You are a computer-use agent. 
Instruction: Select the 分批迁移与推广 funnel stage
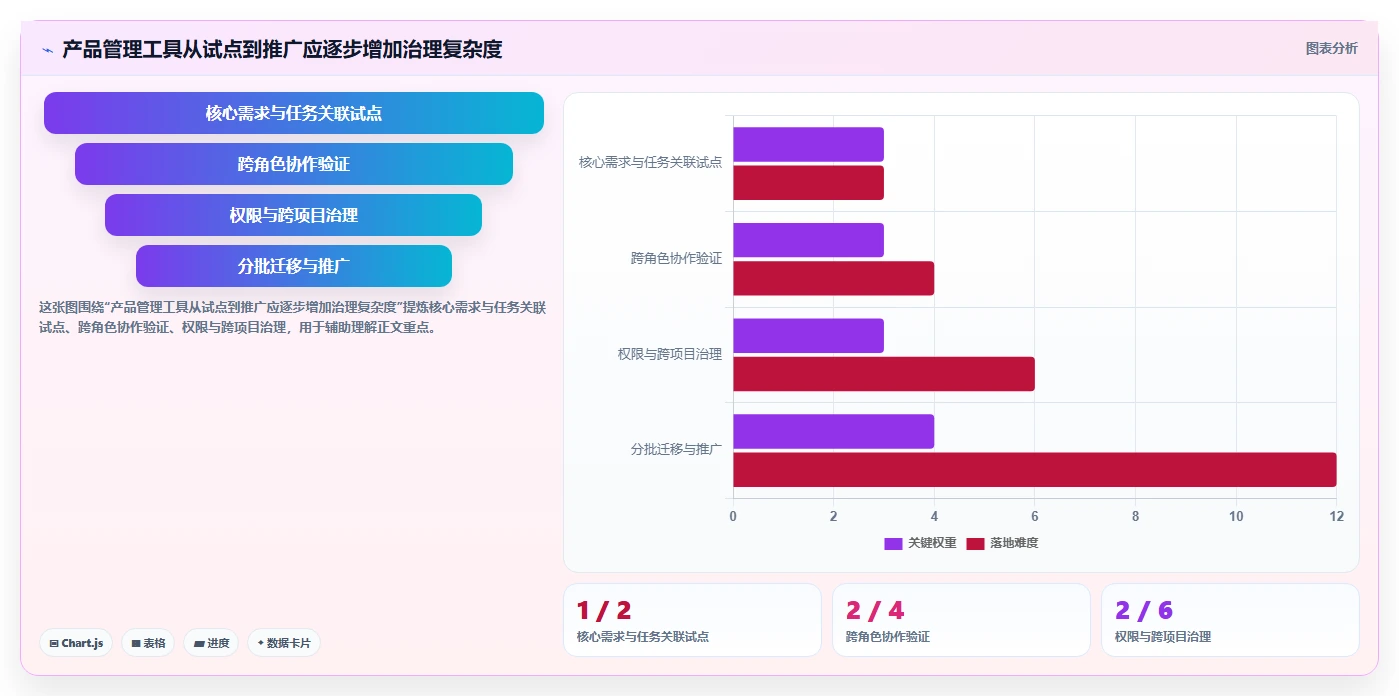[294, 266]
